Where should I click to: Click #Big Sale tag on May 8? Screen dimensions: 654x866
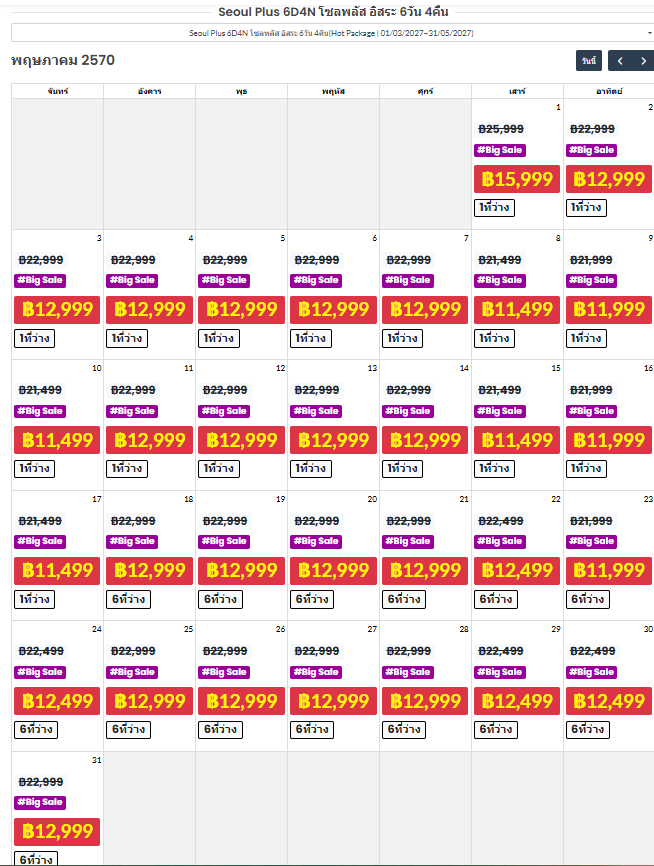coord(500,281)
